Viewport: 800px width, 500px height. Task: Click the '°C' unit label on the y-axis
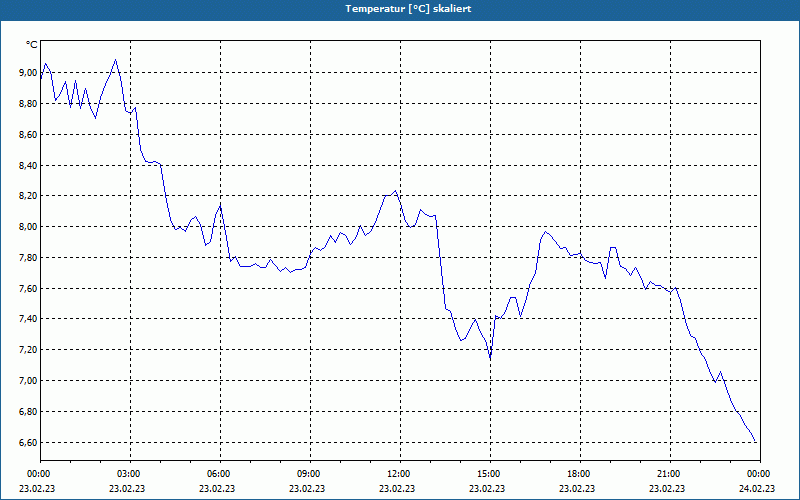click(x=32, y=45)
